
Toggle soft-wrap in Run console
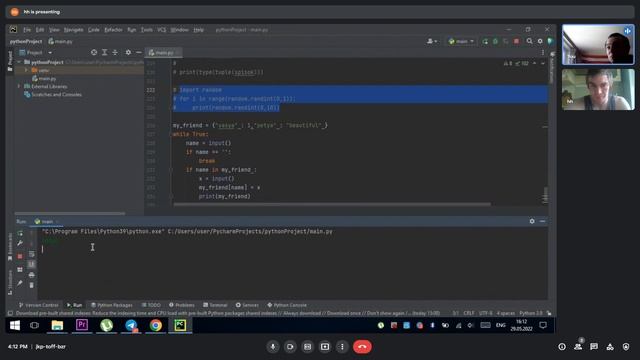32,254
